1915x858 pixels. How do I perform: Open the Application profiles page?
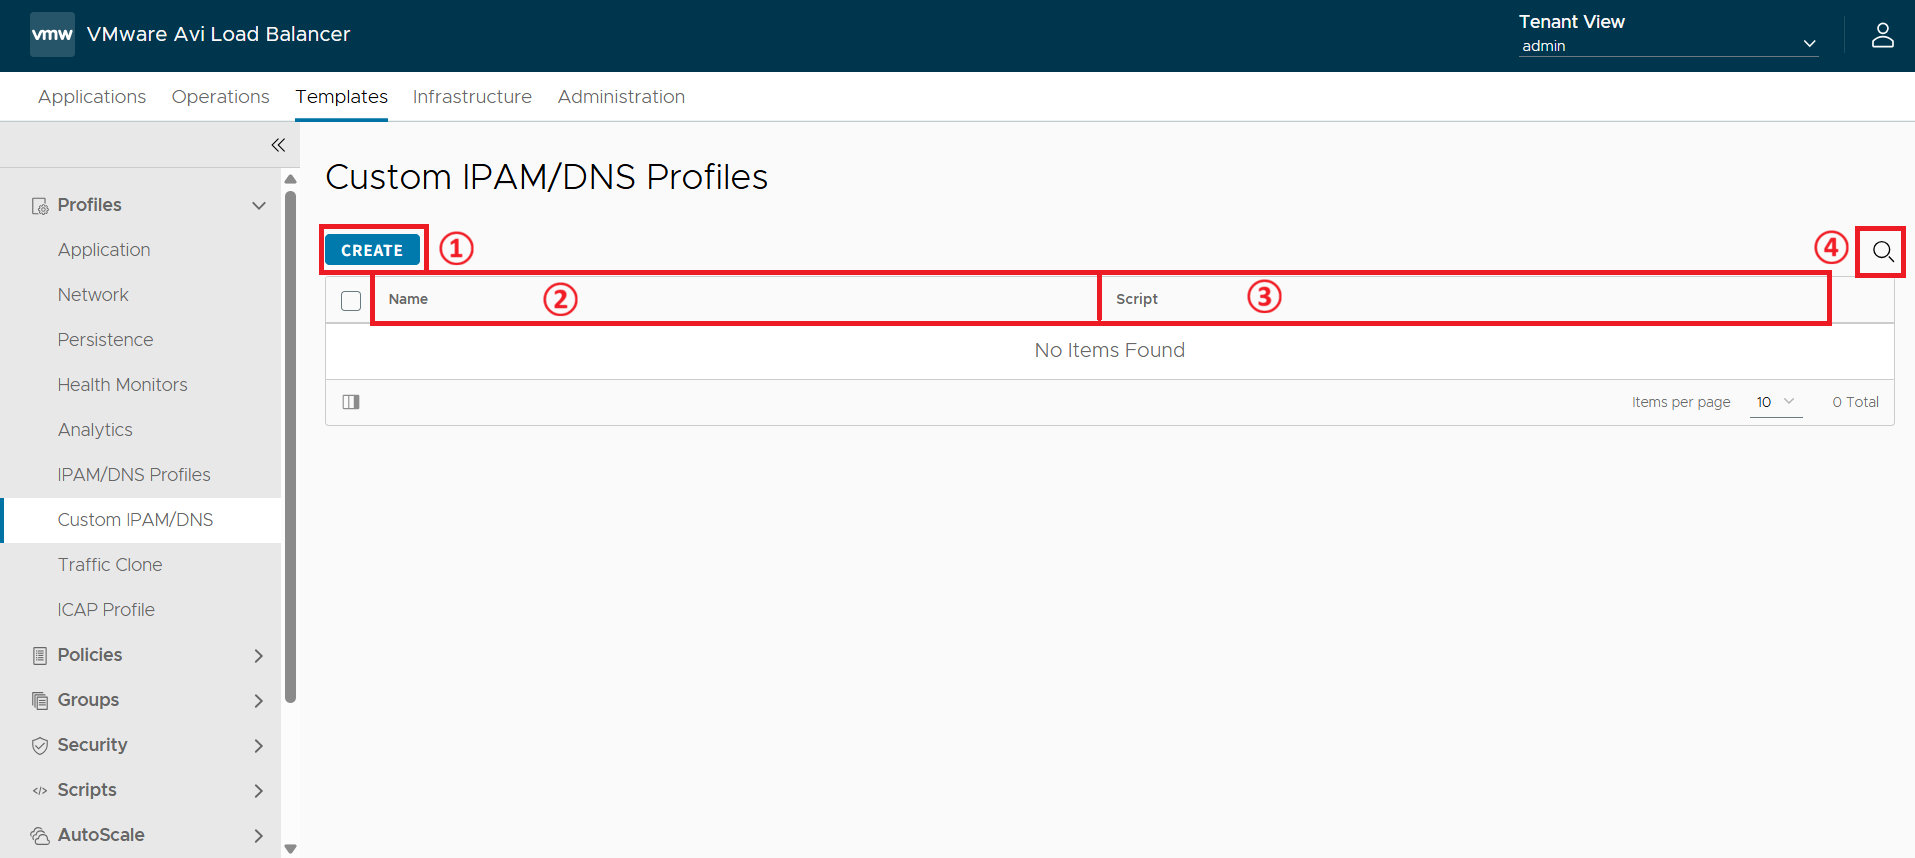(x=104, y=250)
